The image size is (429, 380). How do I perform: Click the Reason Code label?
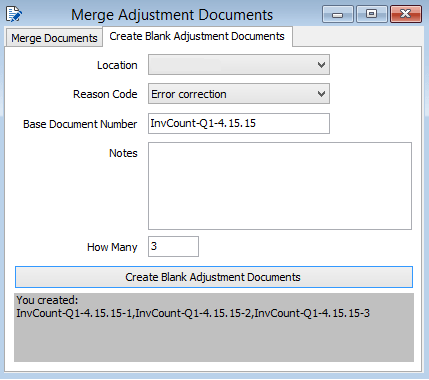(x=105, y=94)
